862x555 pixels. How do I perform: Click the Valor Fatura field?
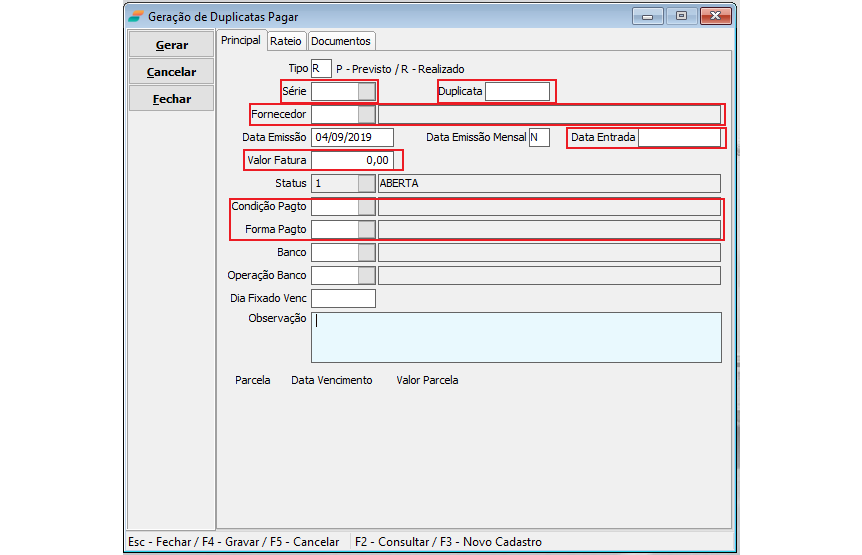click(x=352, y=160)
